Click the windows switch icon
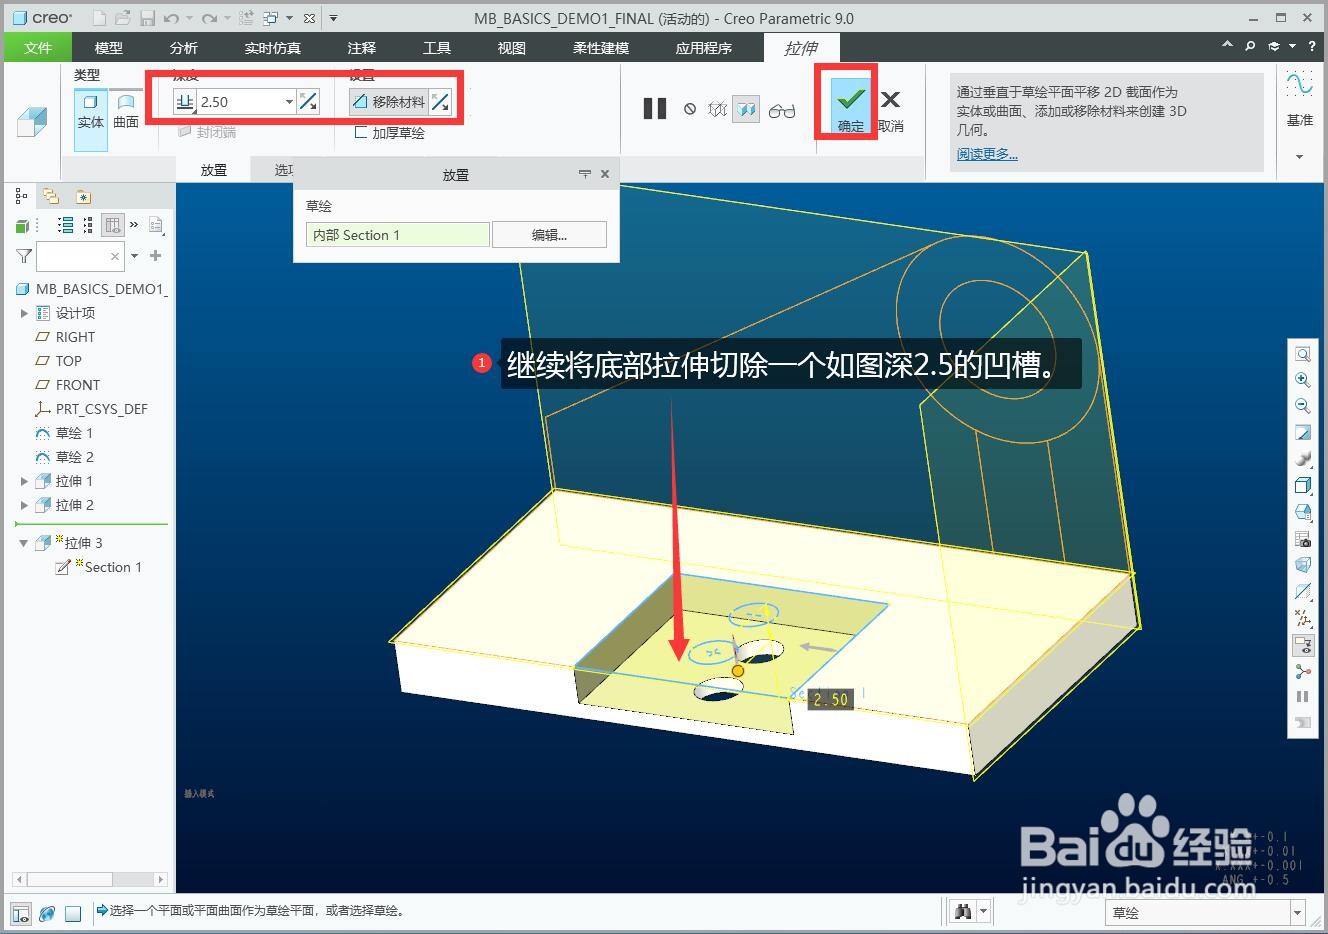The image size is (1328, 934). click(271, 18)
